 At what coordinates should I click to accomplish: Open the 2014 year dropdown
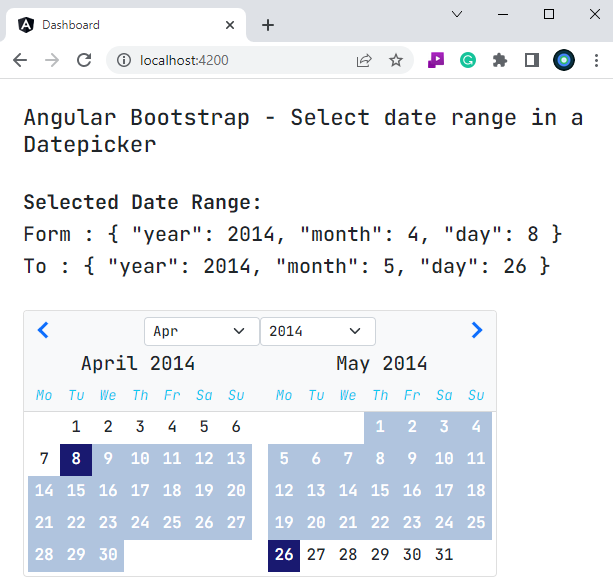coord(318,331)
